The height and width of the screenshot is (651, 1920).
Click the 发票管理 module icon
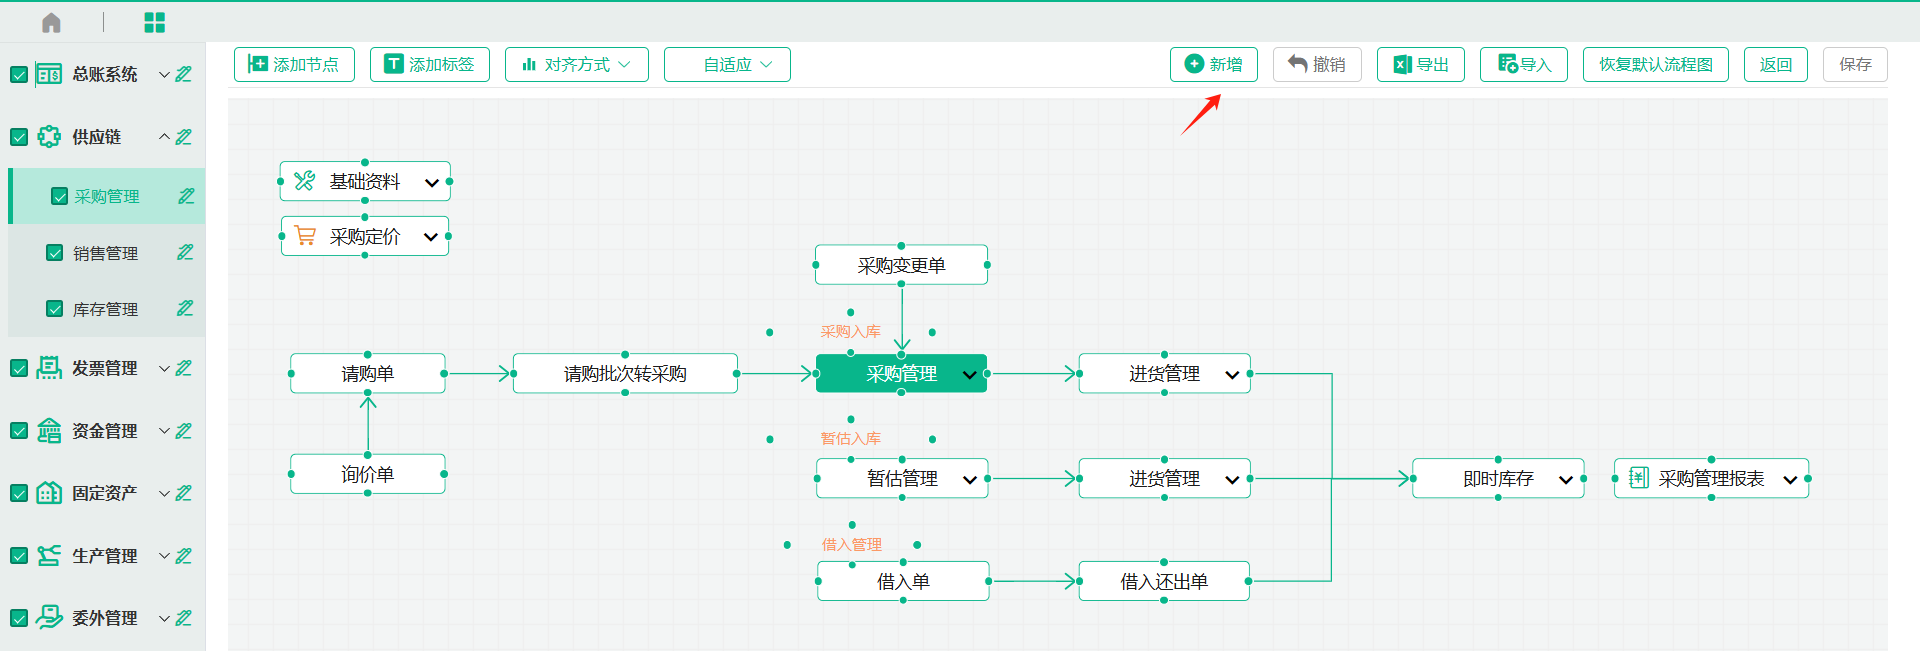tap(49, 368)
